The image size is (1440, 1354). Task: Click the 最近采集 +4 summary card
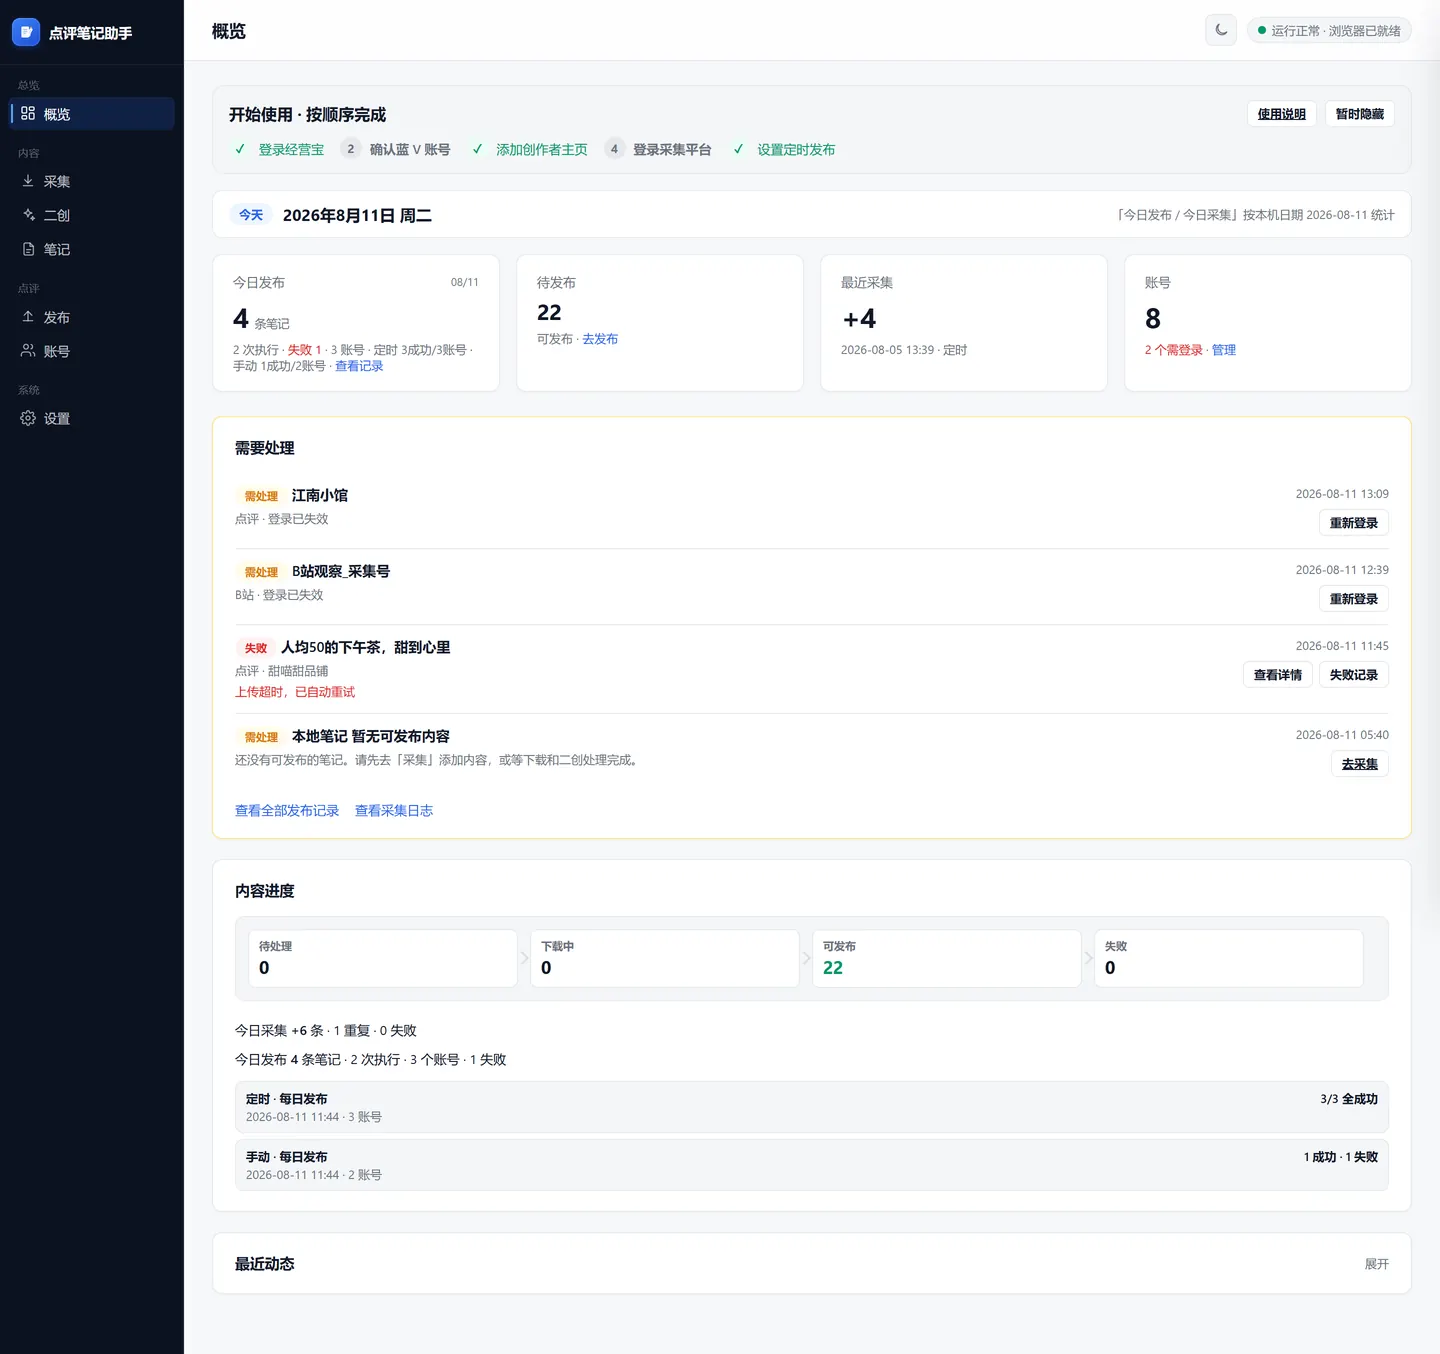point(964,323)
